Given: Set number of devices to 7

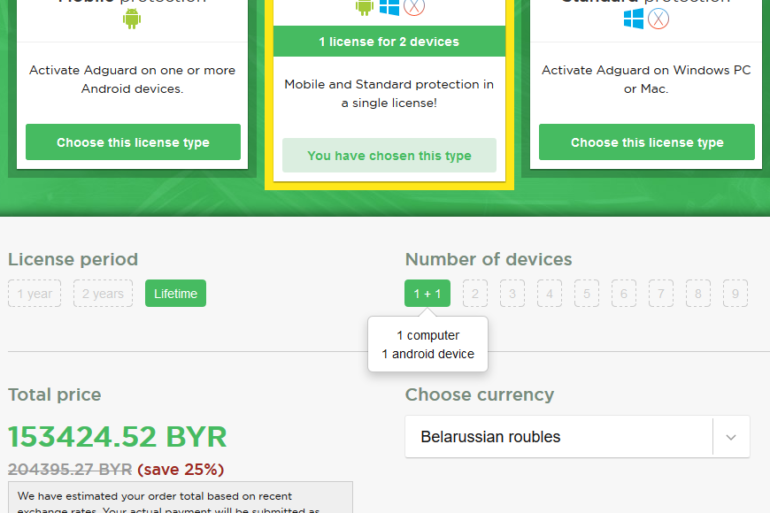Looking at the screenshot, I should [x=661, y=294].
